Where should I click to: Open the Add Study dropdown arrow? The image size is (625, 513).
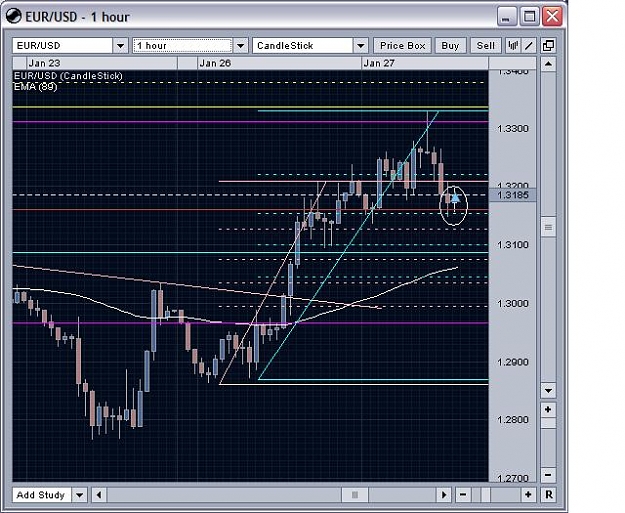click(80, 495)
